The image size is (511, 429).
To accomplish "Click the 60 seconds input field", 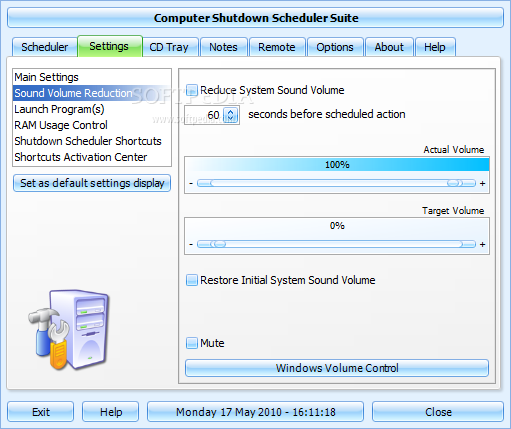I will [x=204, y=115].
